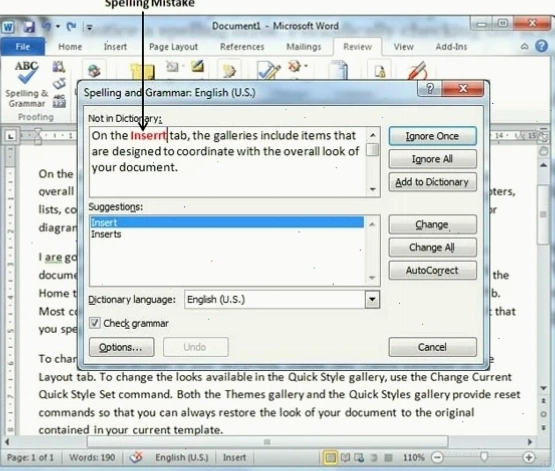
Task: Switch to Full Screen Reading view icon
Action: tap(345, 458)
